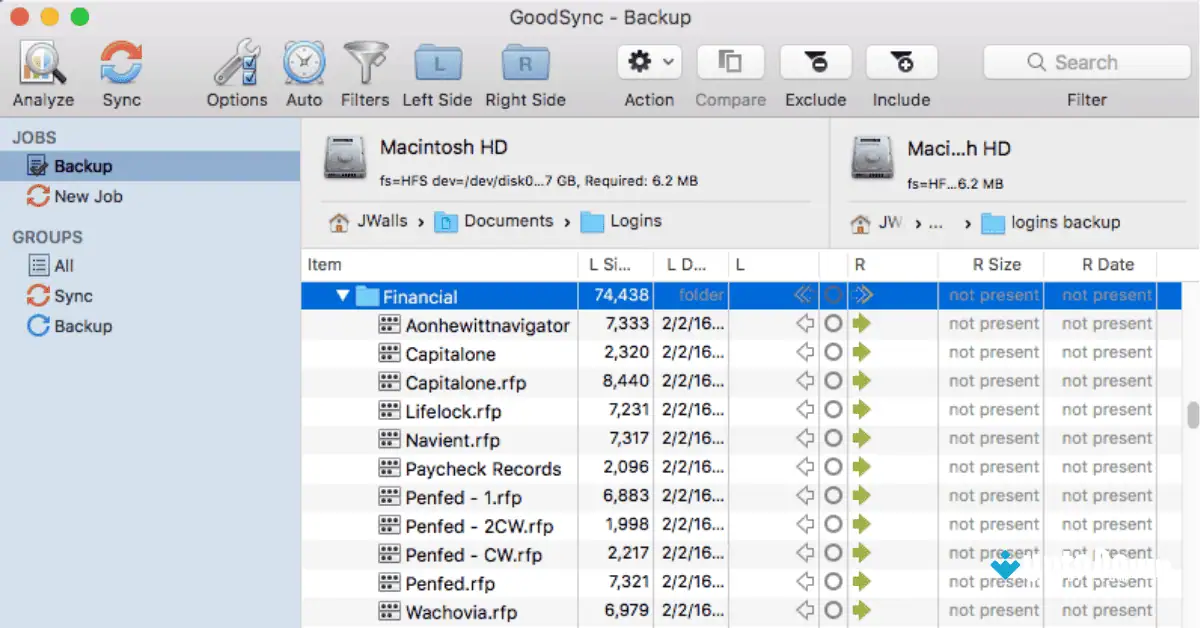Click the Left Side folder icon
The height and width of the screenshot is (628, 1200).
437,62
